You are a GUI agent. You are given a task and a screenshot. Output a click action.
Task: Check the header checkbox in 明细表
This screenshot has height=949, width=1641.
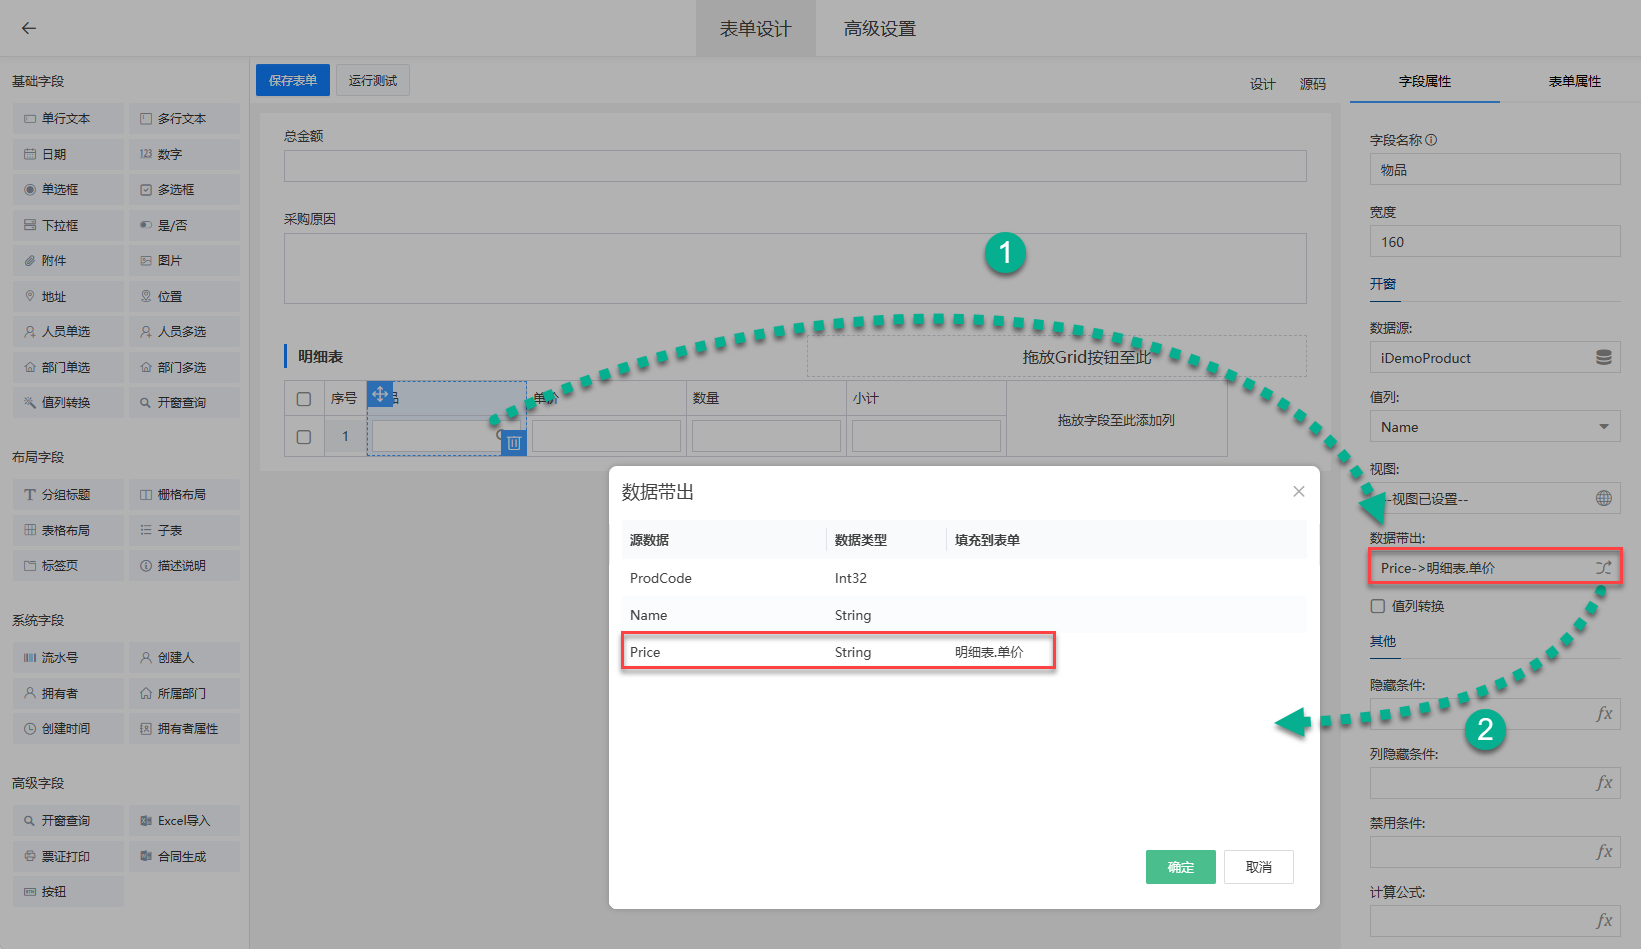[304, 399]
